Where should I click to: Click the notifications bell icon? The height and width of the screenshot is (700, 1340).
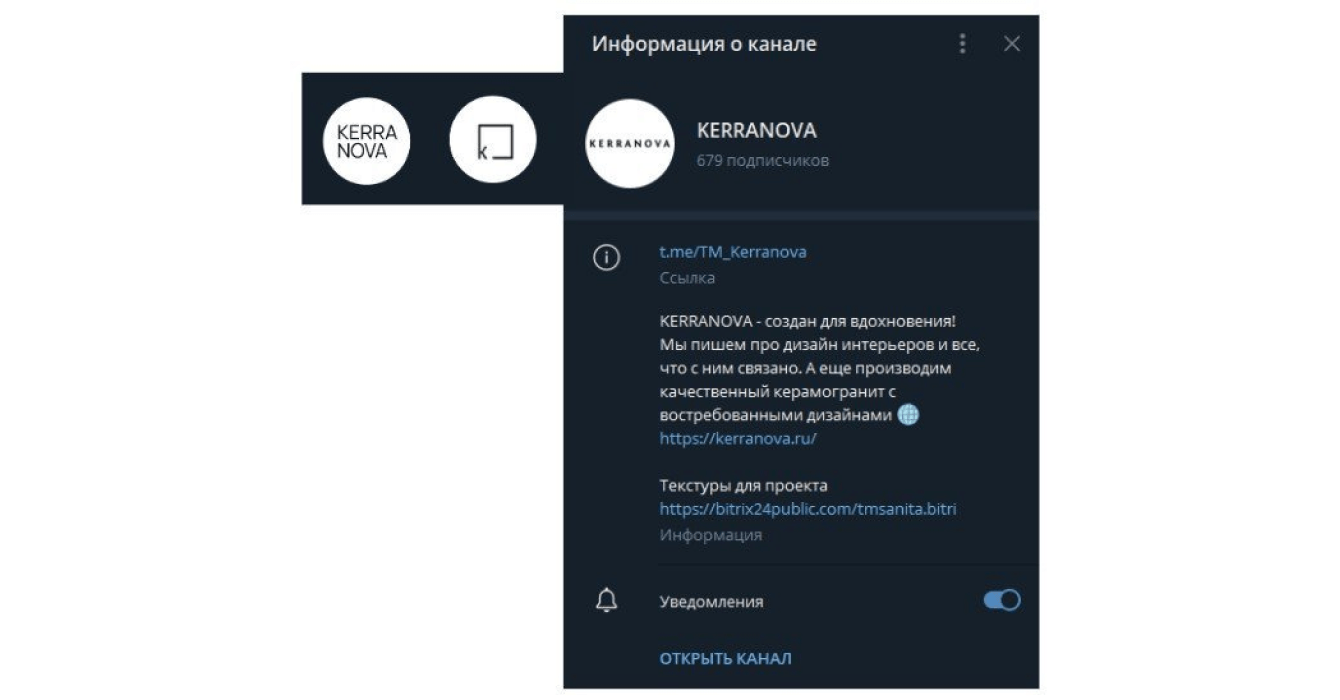point(606,600)
